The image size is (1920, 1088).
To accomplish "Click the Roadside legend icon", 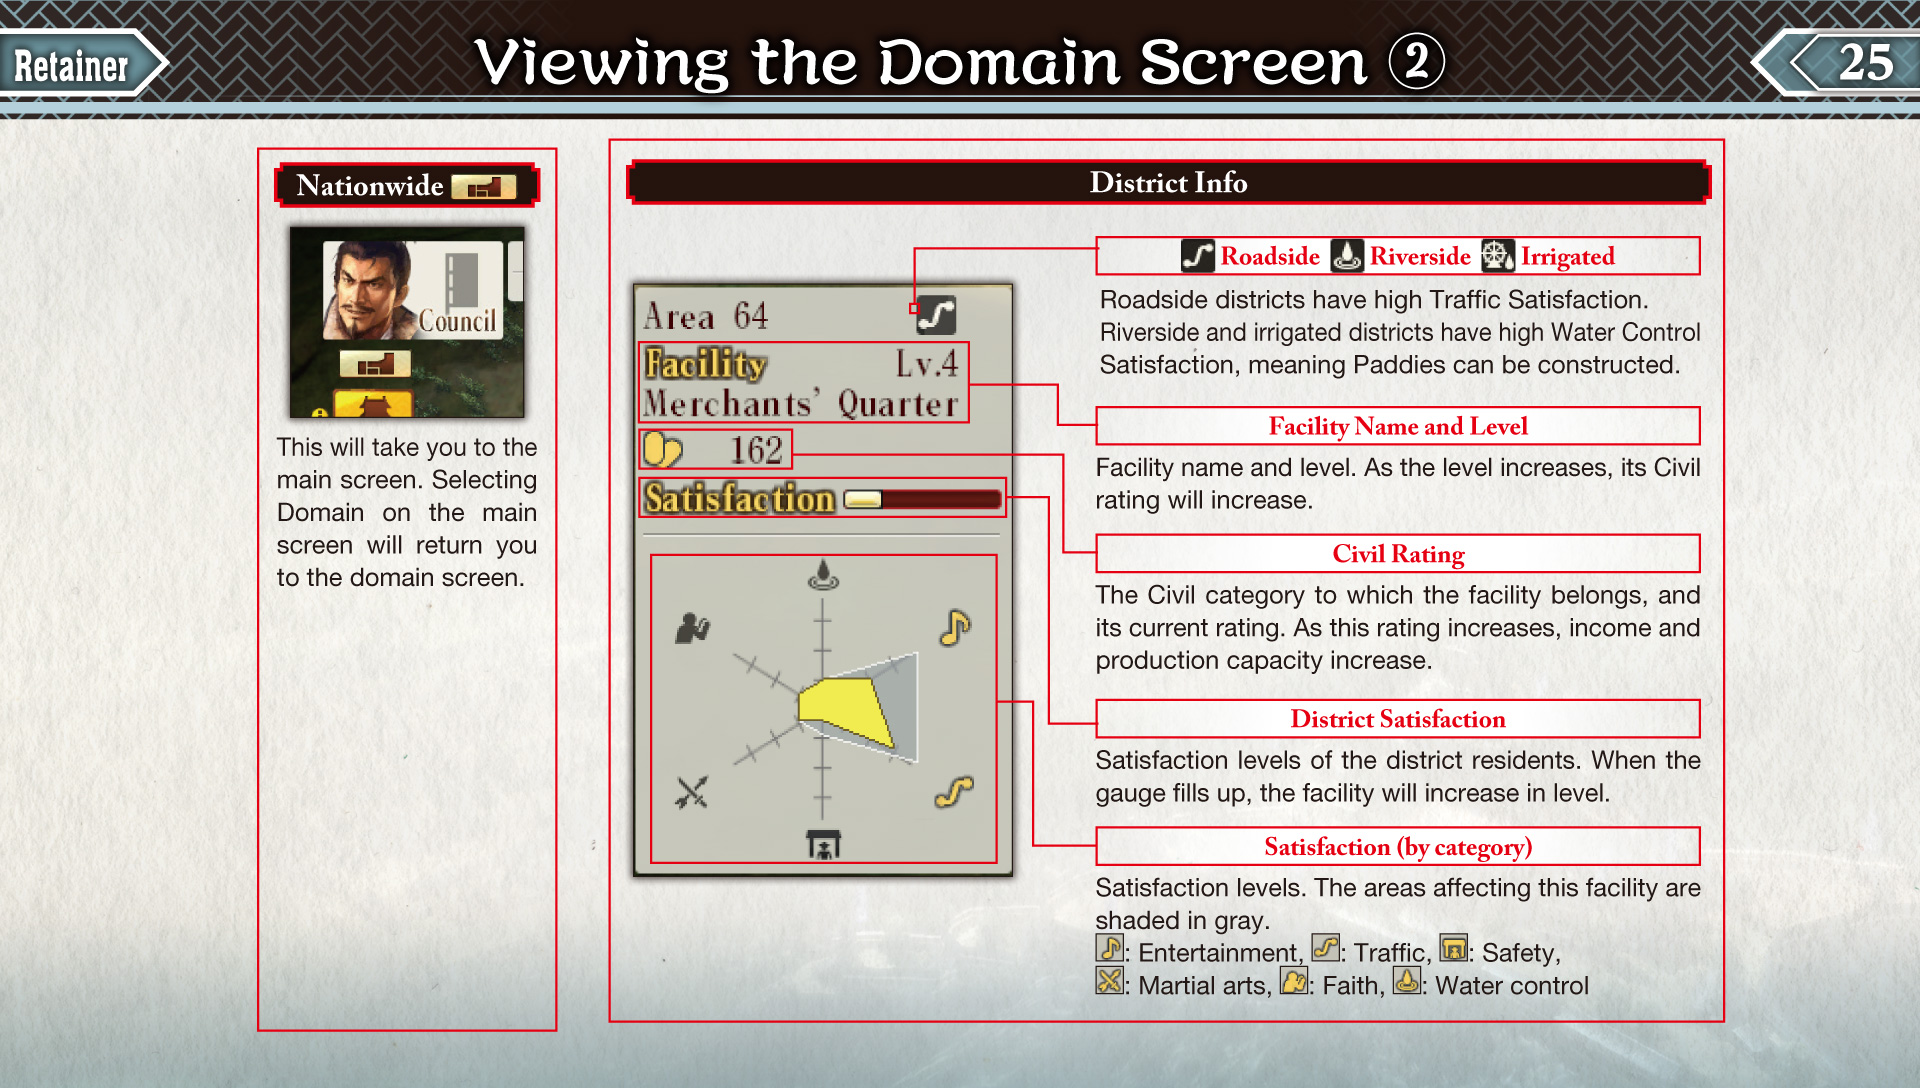I will click(1197, 256).
